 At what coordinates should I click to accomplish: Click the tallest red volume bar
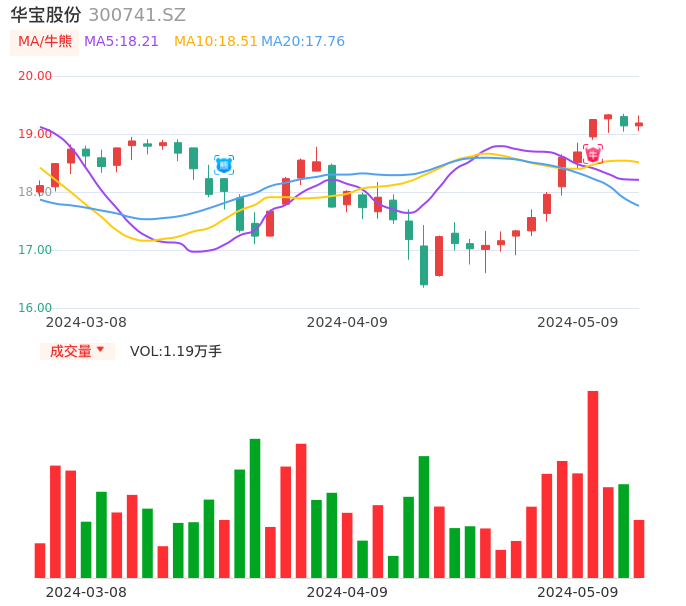coord(593,484)
